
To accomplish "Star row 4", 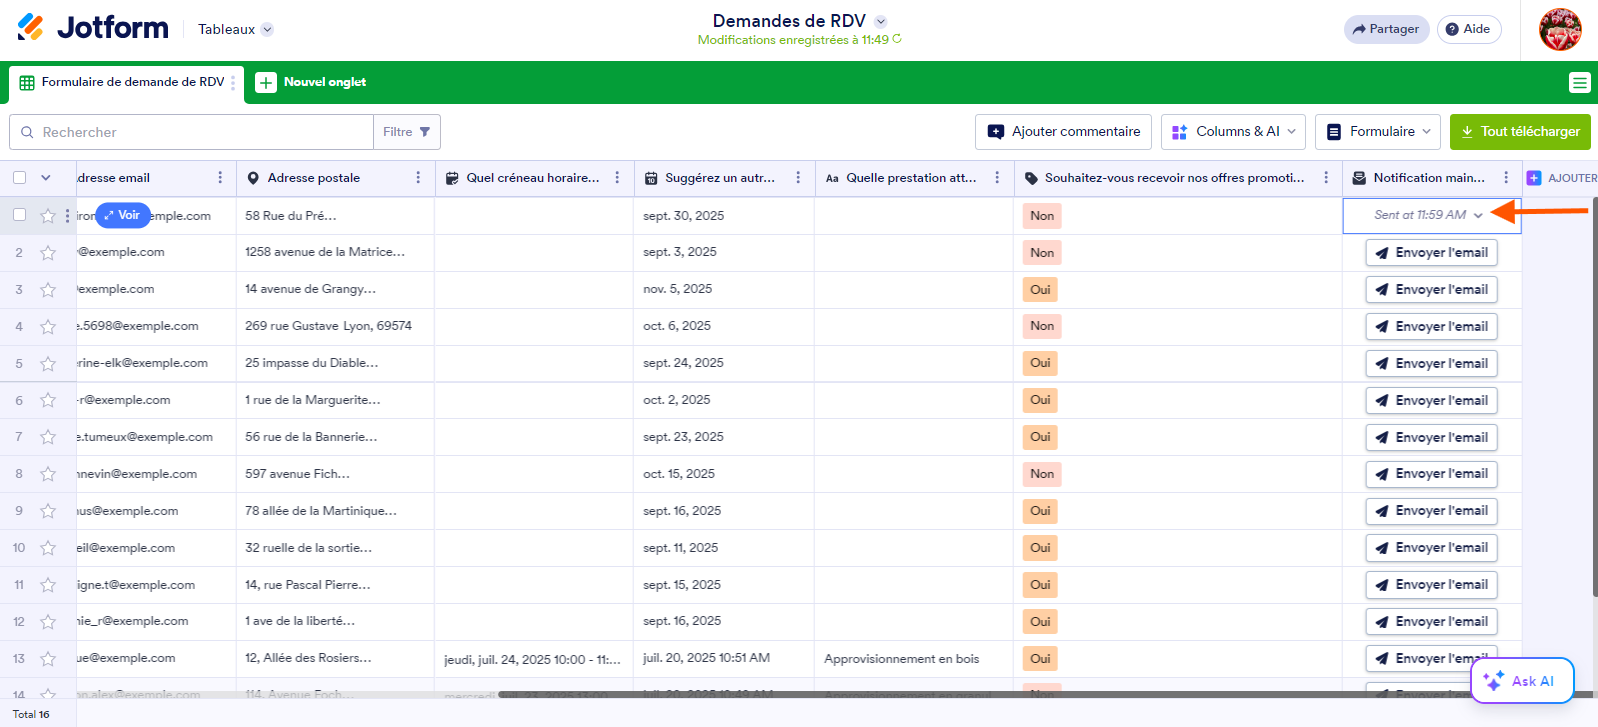I will pyautogui.click(x=48, y=327).
